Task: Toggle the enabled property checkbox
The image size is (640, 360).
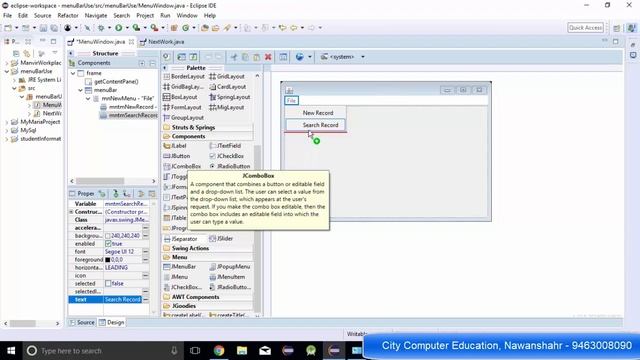Action: click(x=108, y=244)
